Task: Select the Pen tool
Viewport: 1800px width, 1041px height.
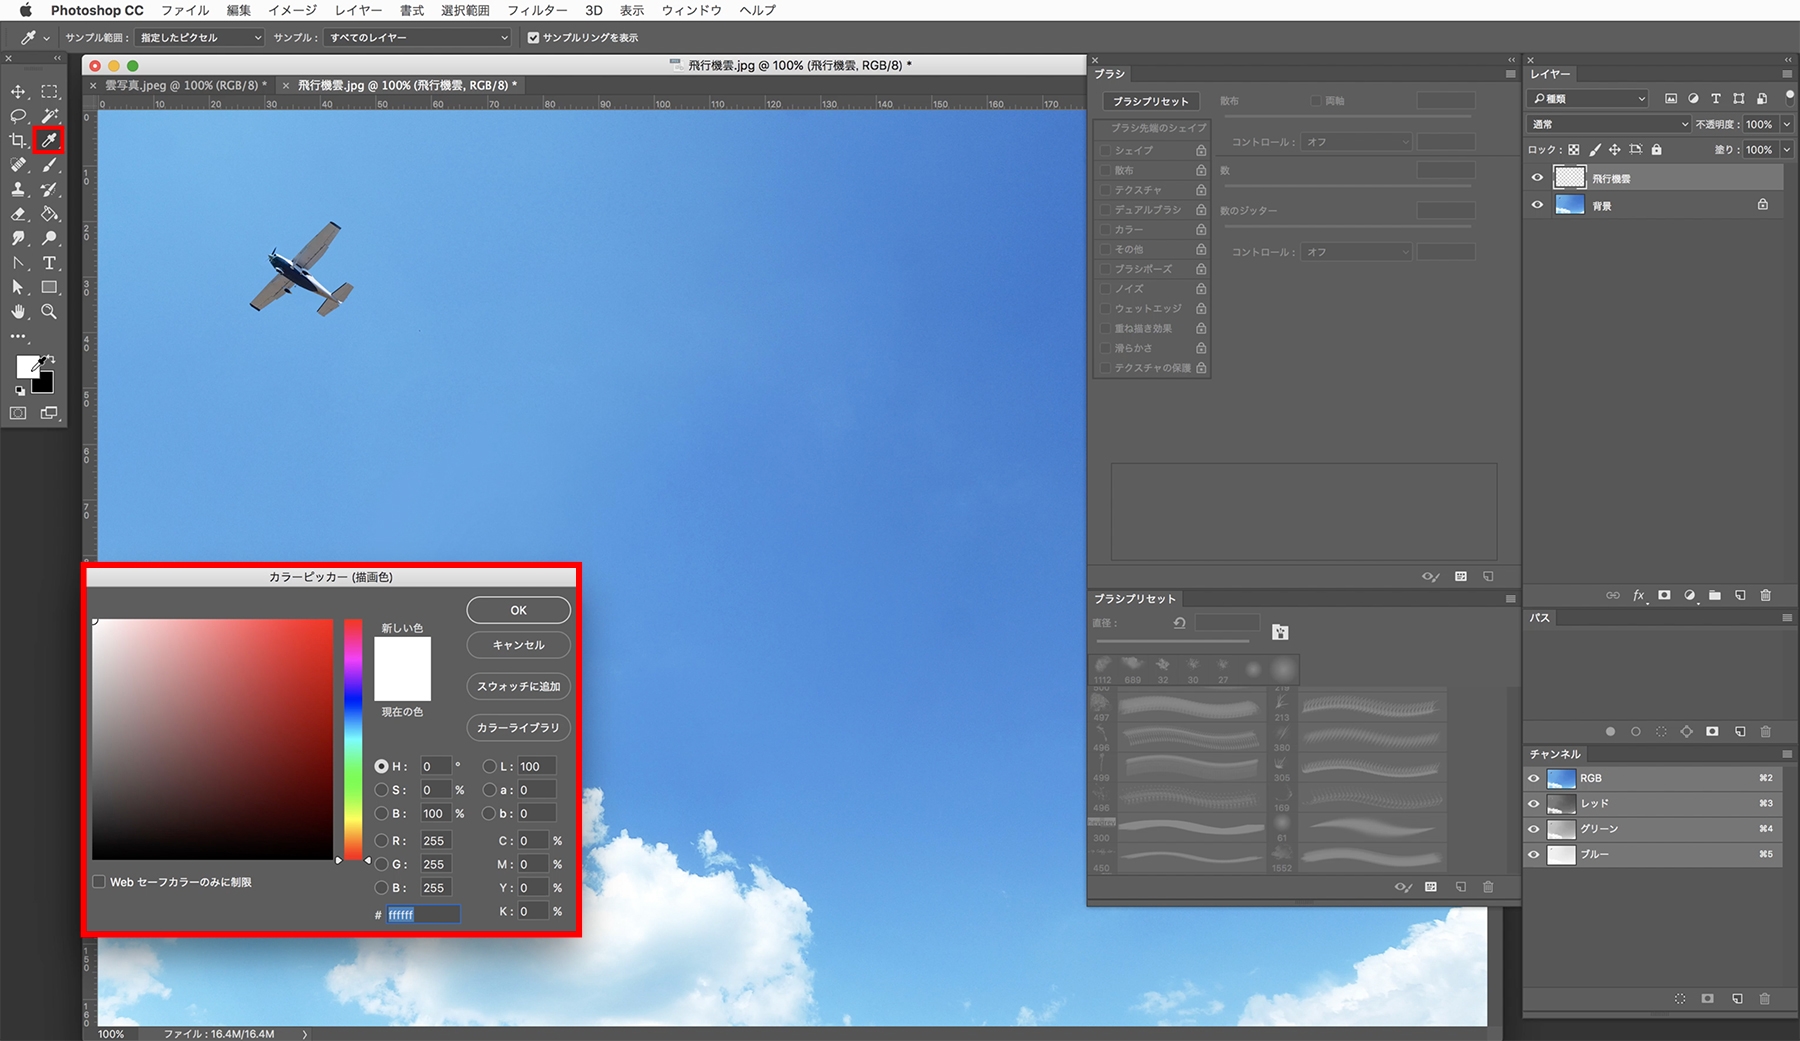Action: pyautogui.click(x=18, y=263)
